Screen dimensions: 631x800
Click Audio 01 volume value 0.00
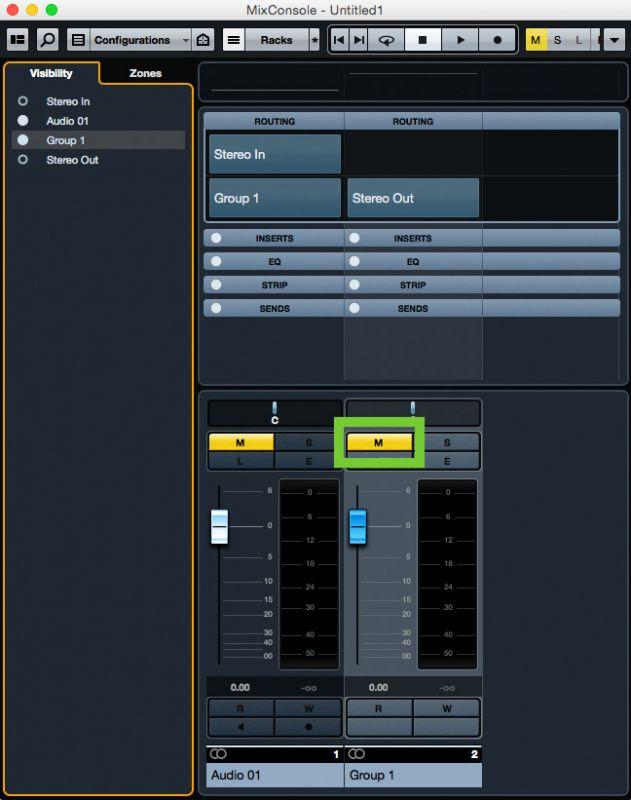240,687
